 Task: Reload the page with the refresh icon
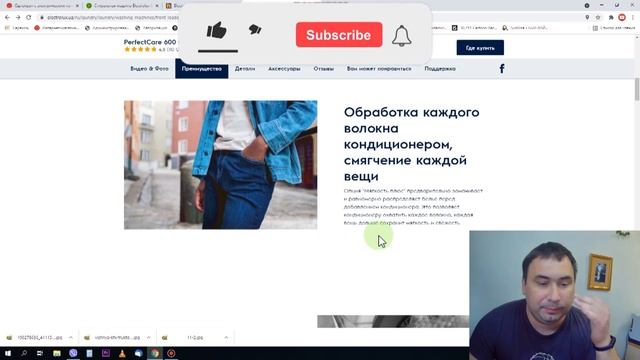click(x=29, y=18)
